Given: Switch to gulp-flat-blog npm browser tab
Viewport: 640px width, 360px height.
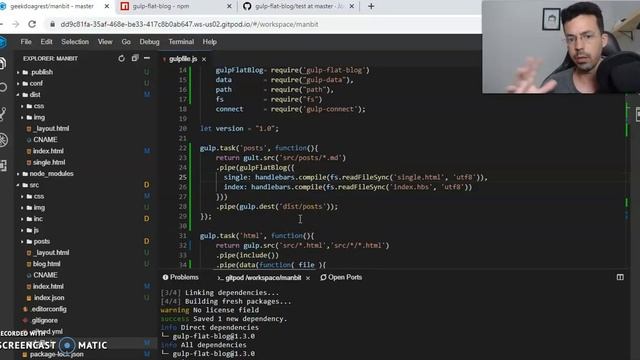Looking at the screenshot, I should pyautogui.click(x=161, y=6).
